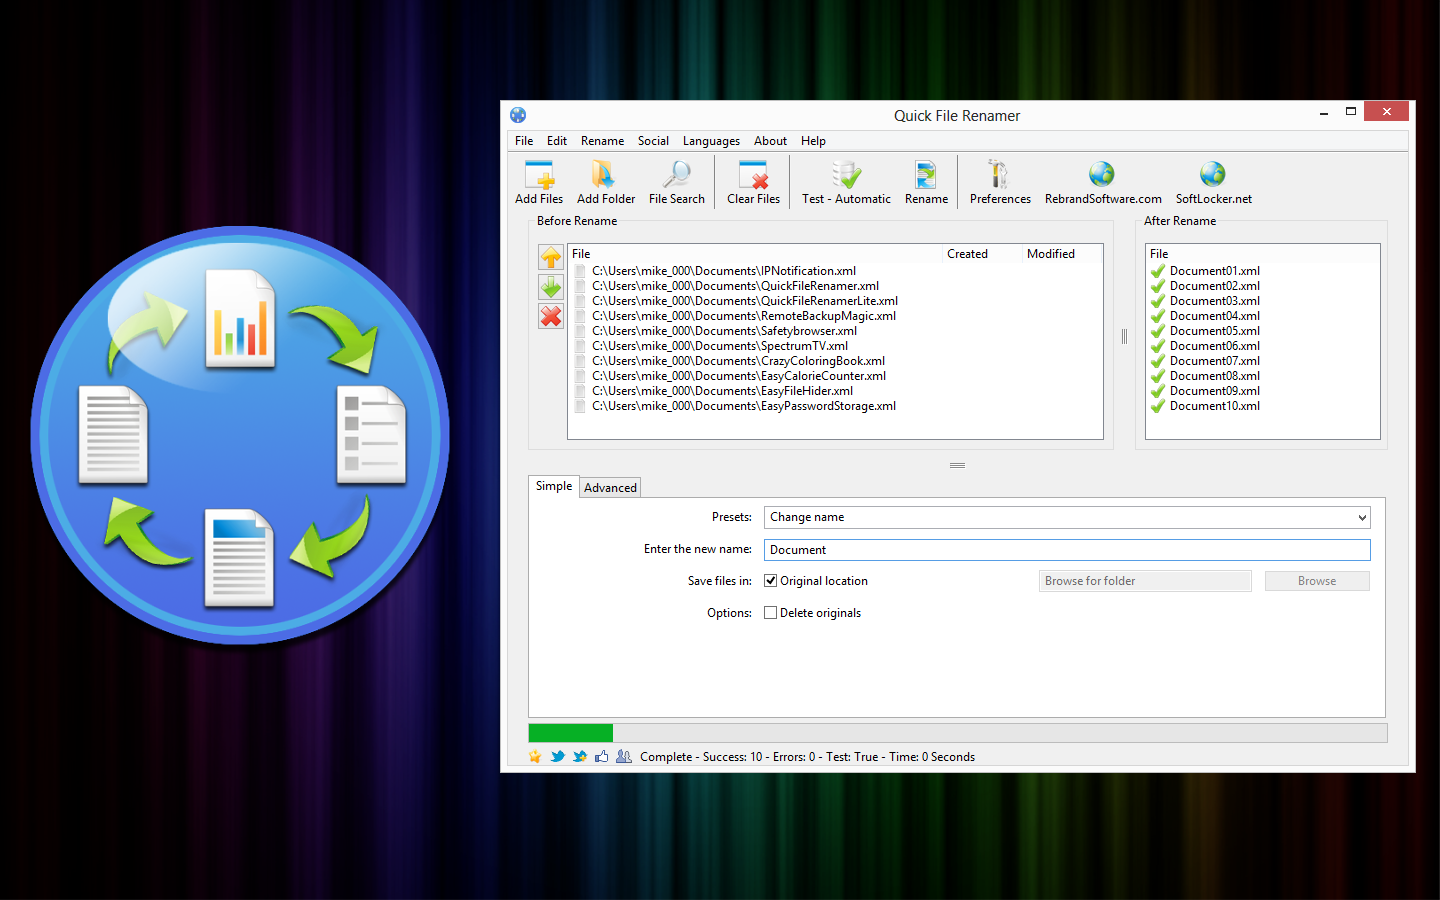Click the Twitter bird status bar icon

[557, 757]
